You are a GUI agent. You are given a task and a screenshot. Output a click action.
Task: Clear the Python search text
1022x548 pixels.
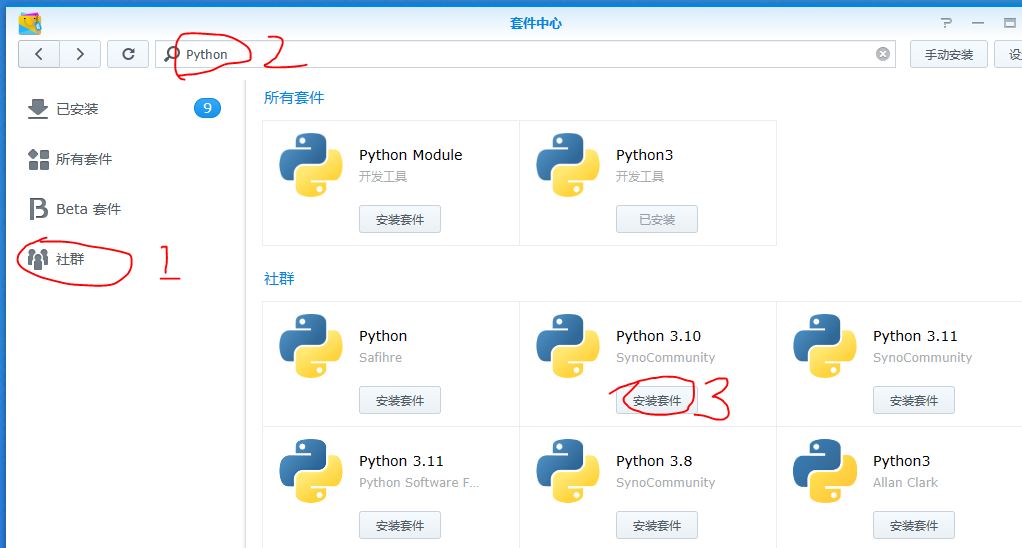coord(883,54)
